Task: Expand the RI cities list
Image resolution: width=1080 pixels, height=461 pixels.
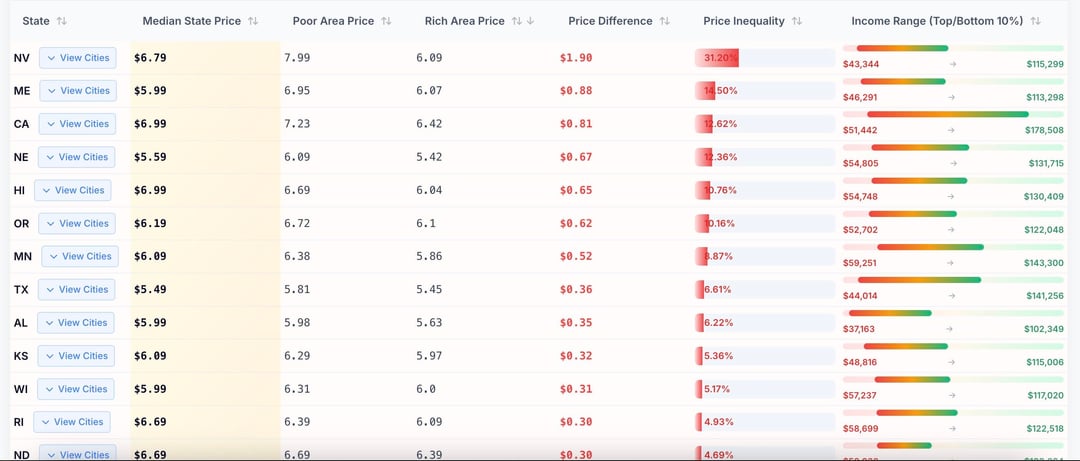Action: pos(72,422)
